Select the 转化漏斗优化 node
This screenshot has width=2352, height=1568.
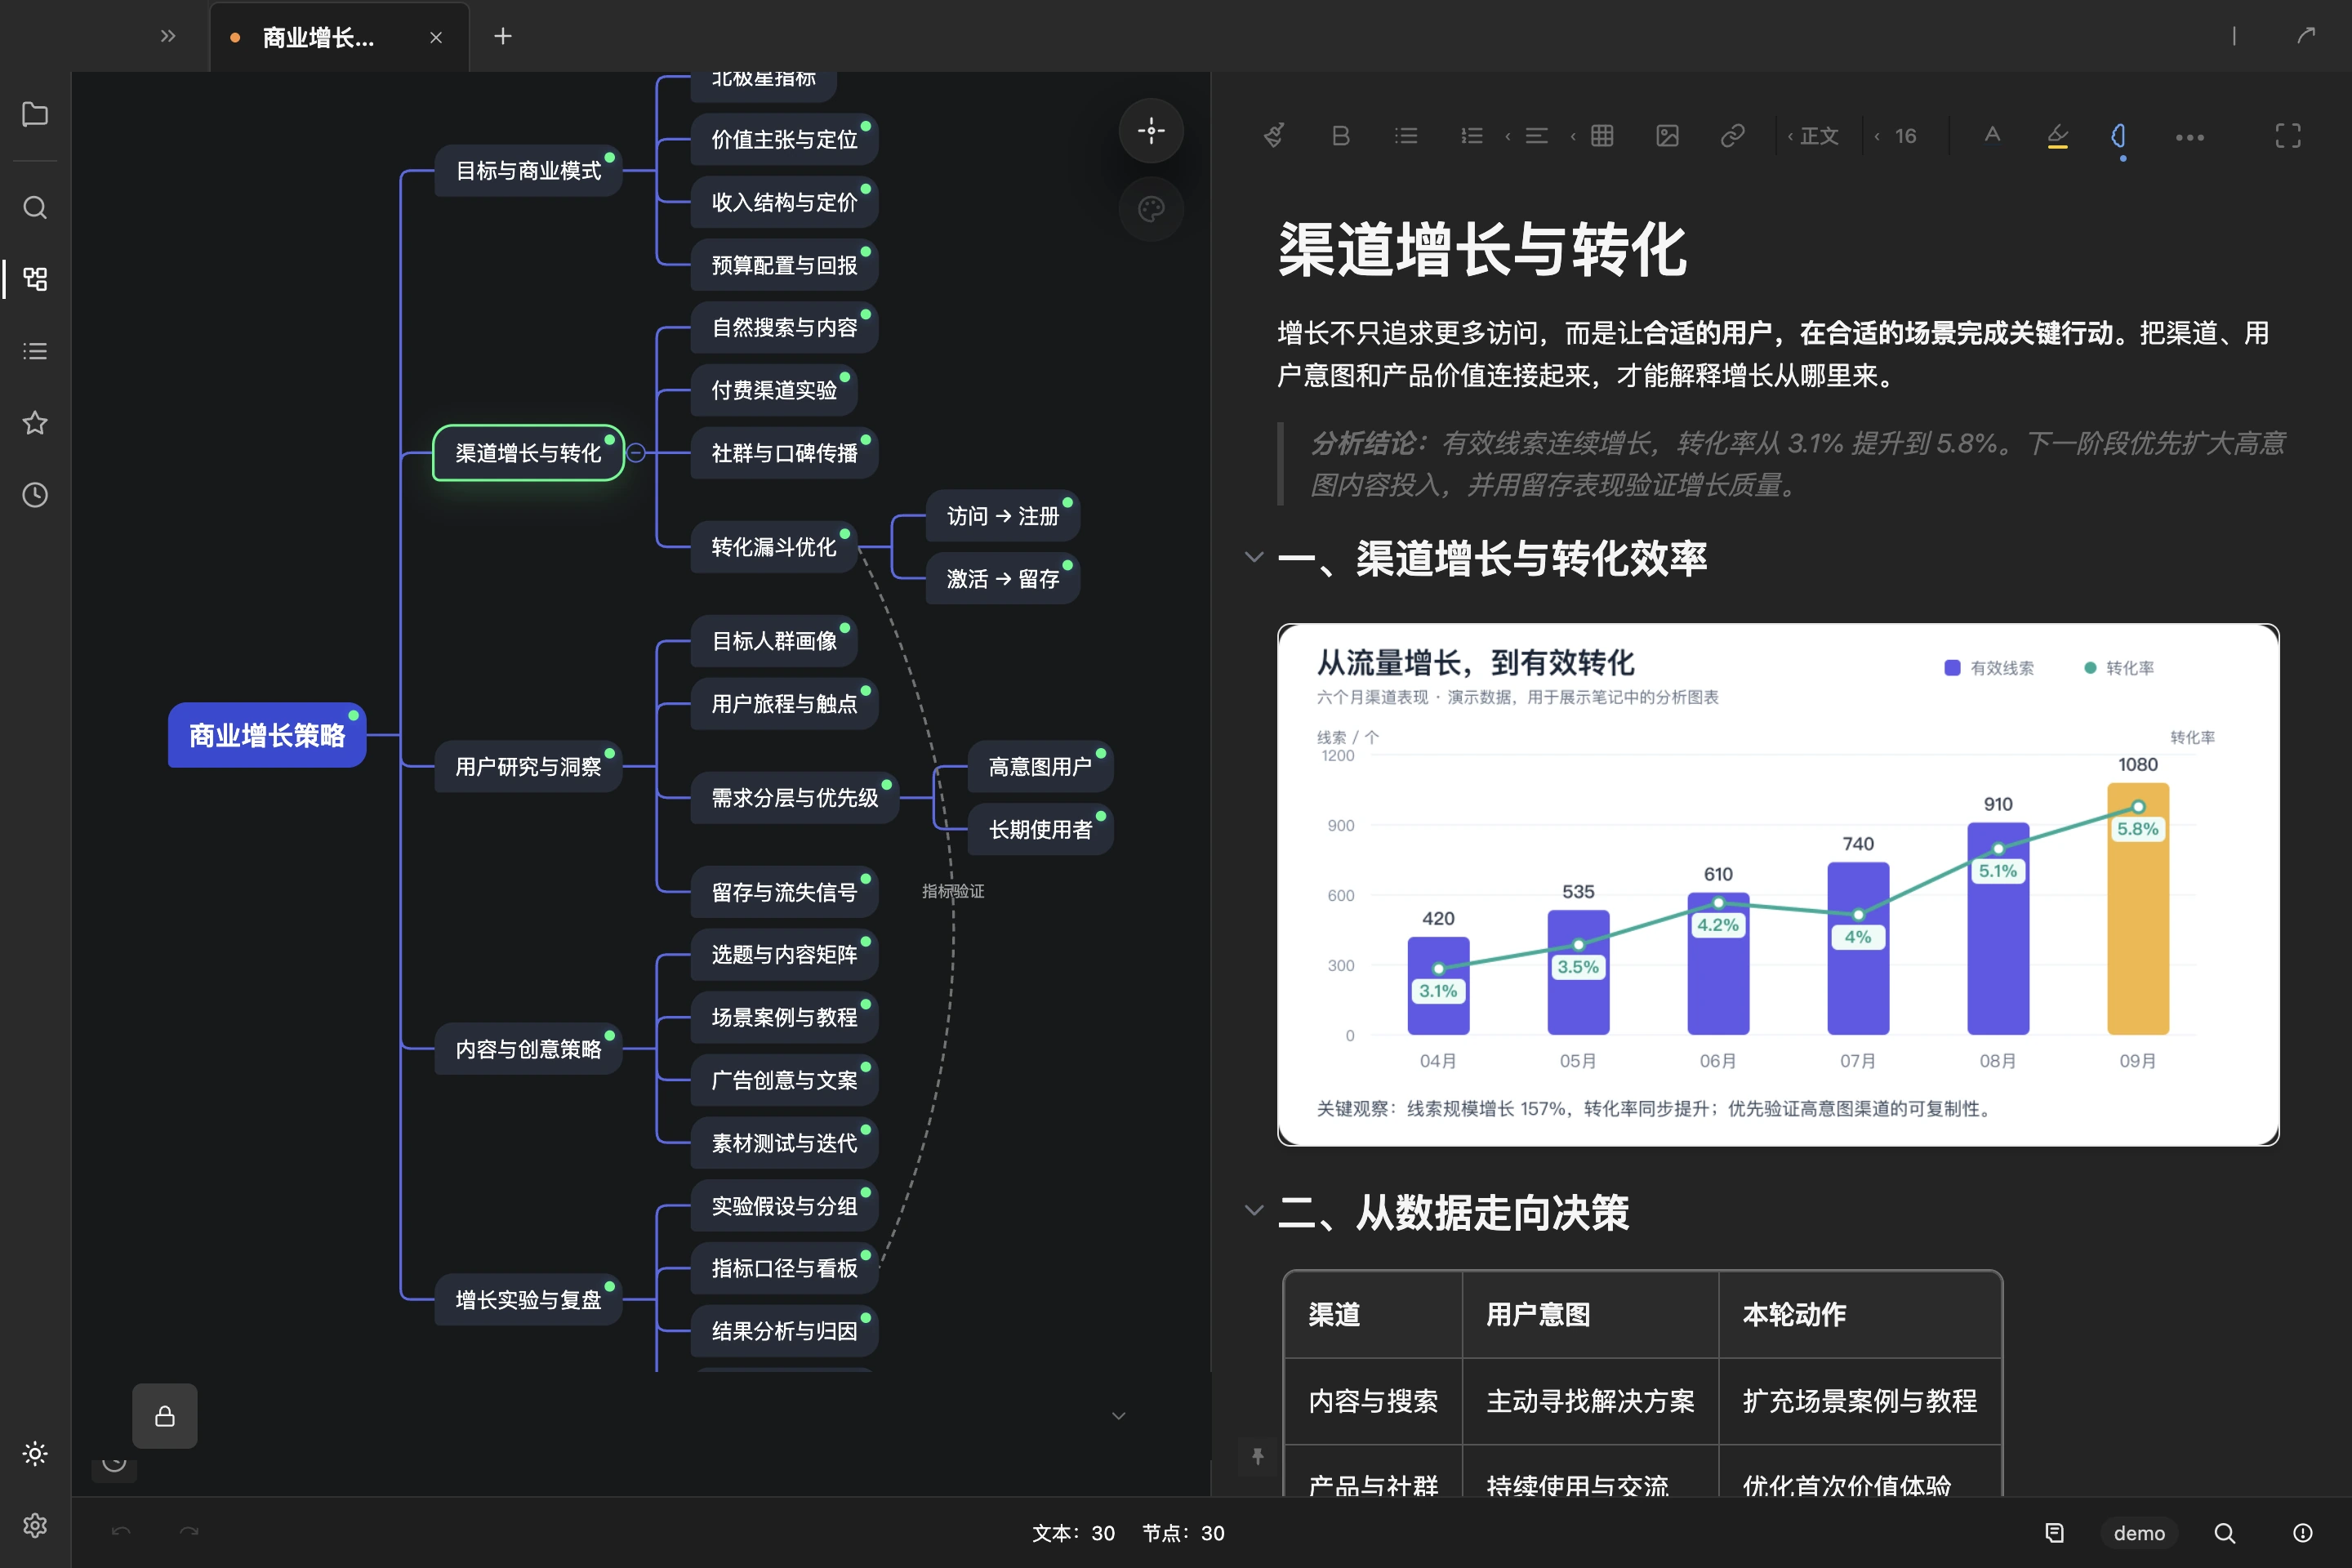(774, 547)
